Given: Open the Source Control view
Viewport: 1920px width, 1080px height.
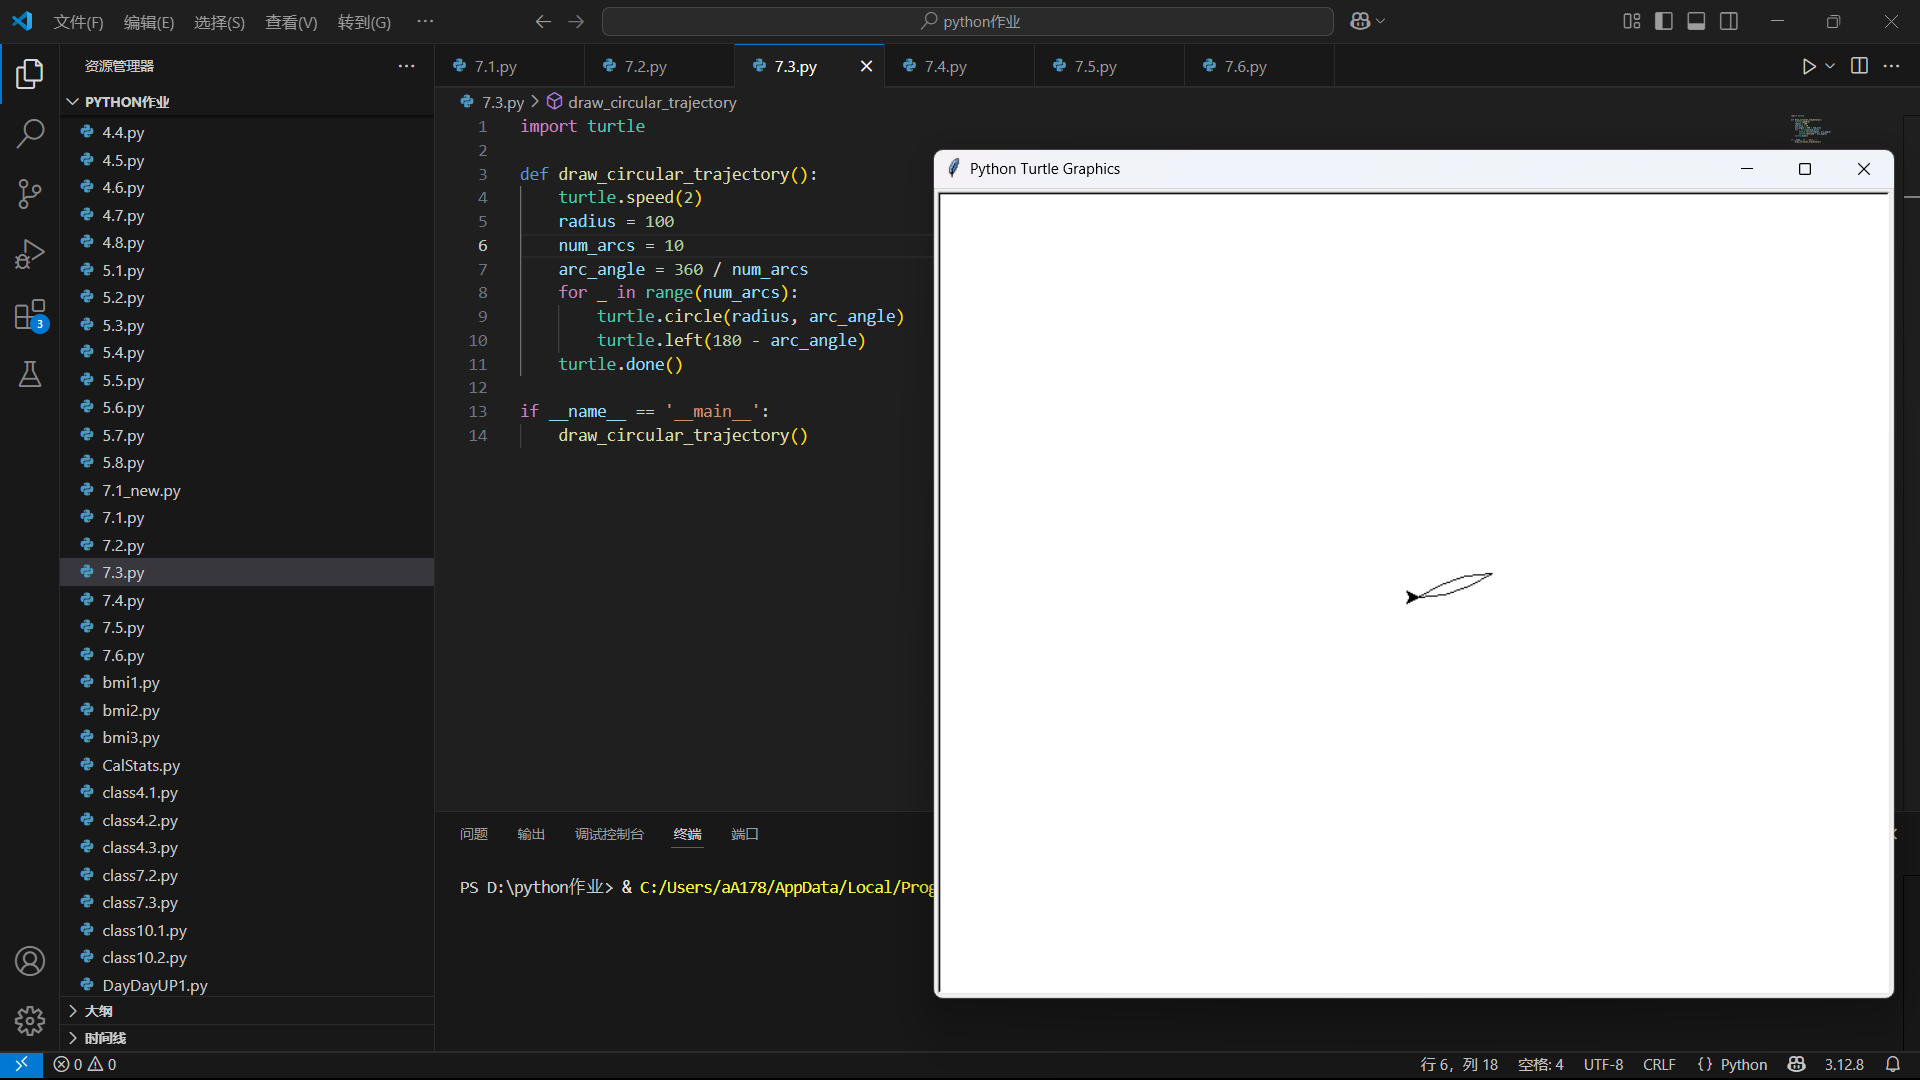Looking at the screenshot, I should click(x=30, y=194).
